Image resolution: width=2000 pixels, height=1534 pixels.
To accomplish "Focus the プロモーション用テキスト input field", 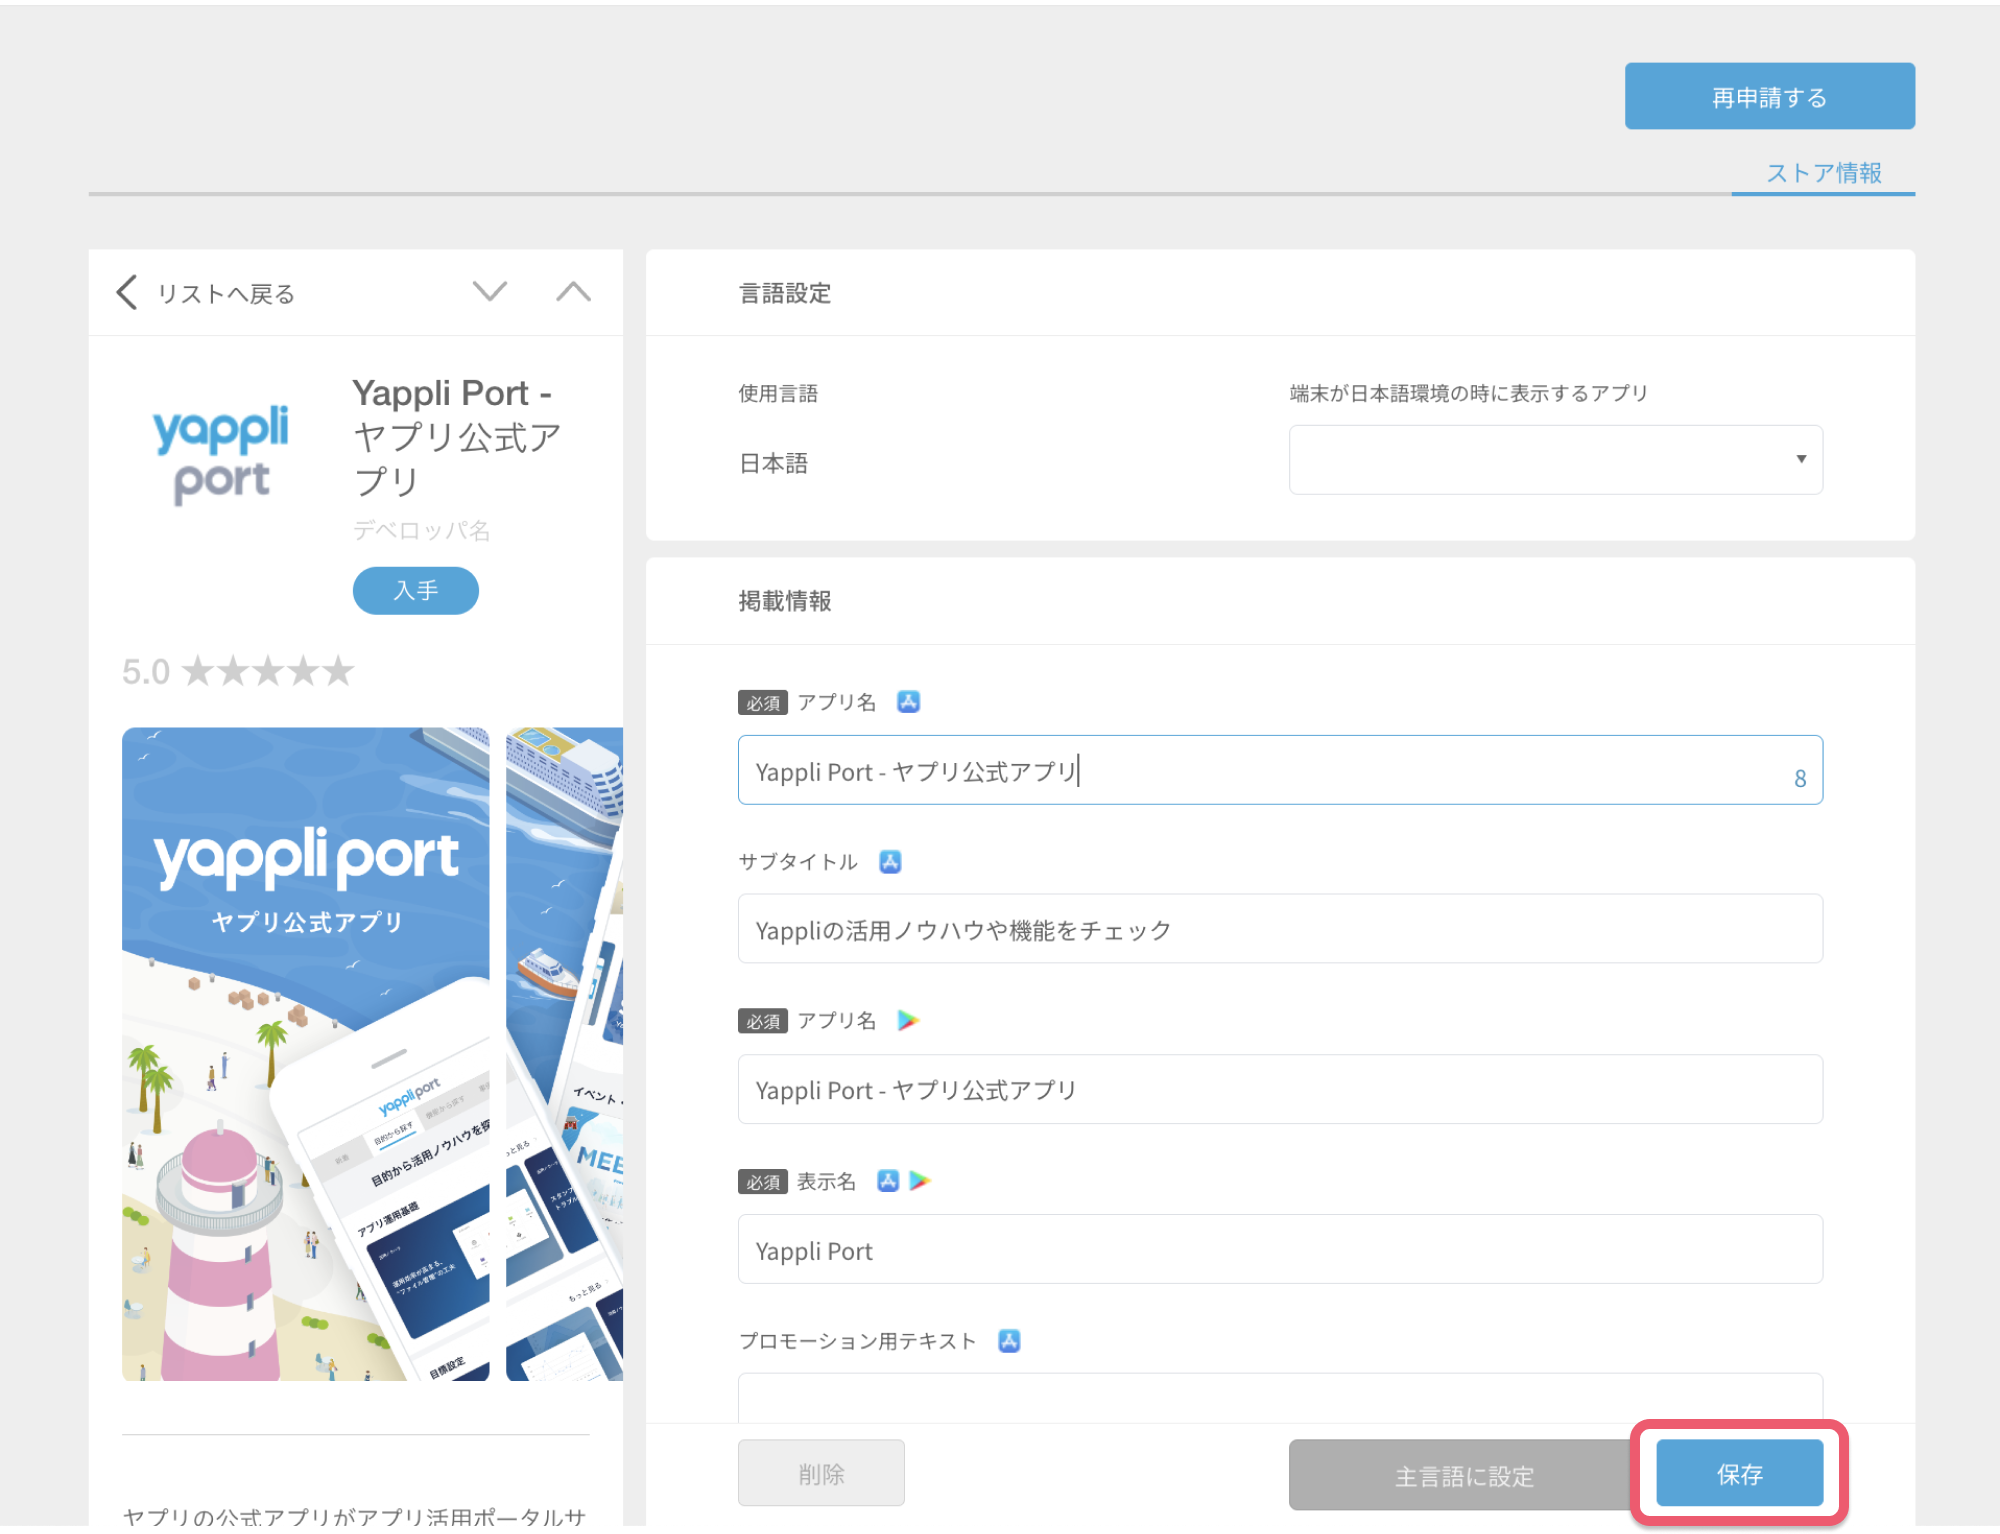I will (1280, 1398).
